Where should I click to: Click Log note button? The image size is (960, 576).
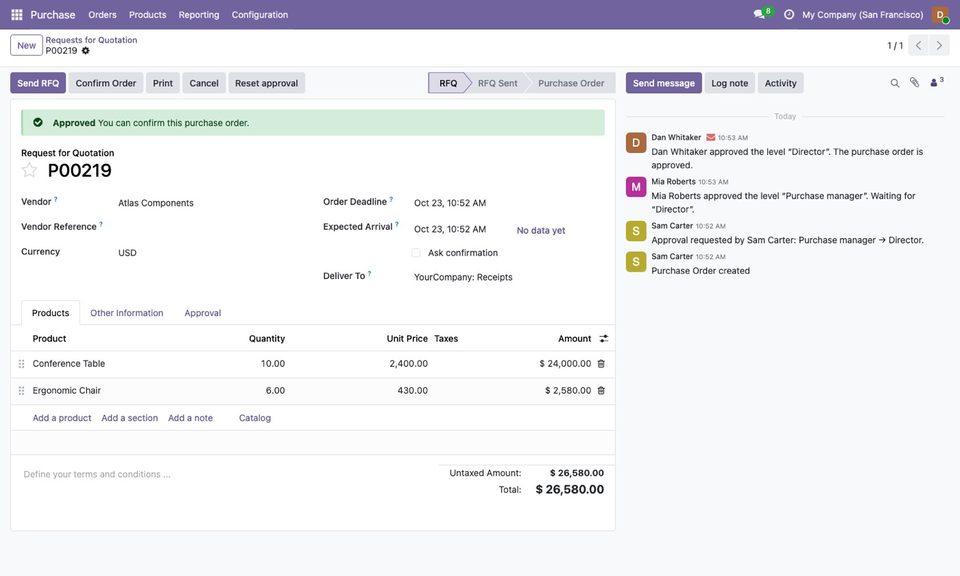(730, 83)
